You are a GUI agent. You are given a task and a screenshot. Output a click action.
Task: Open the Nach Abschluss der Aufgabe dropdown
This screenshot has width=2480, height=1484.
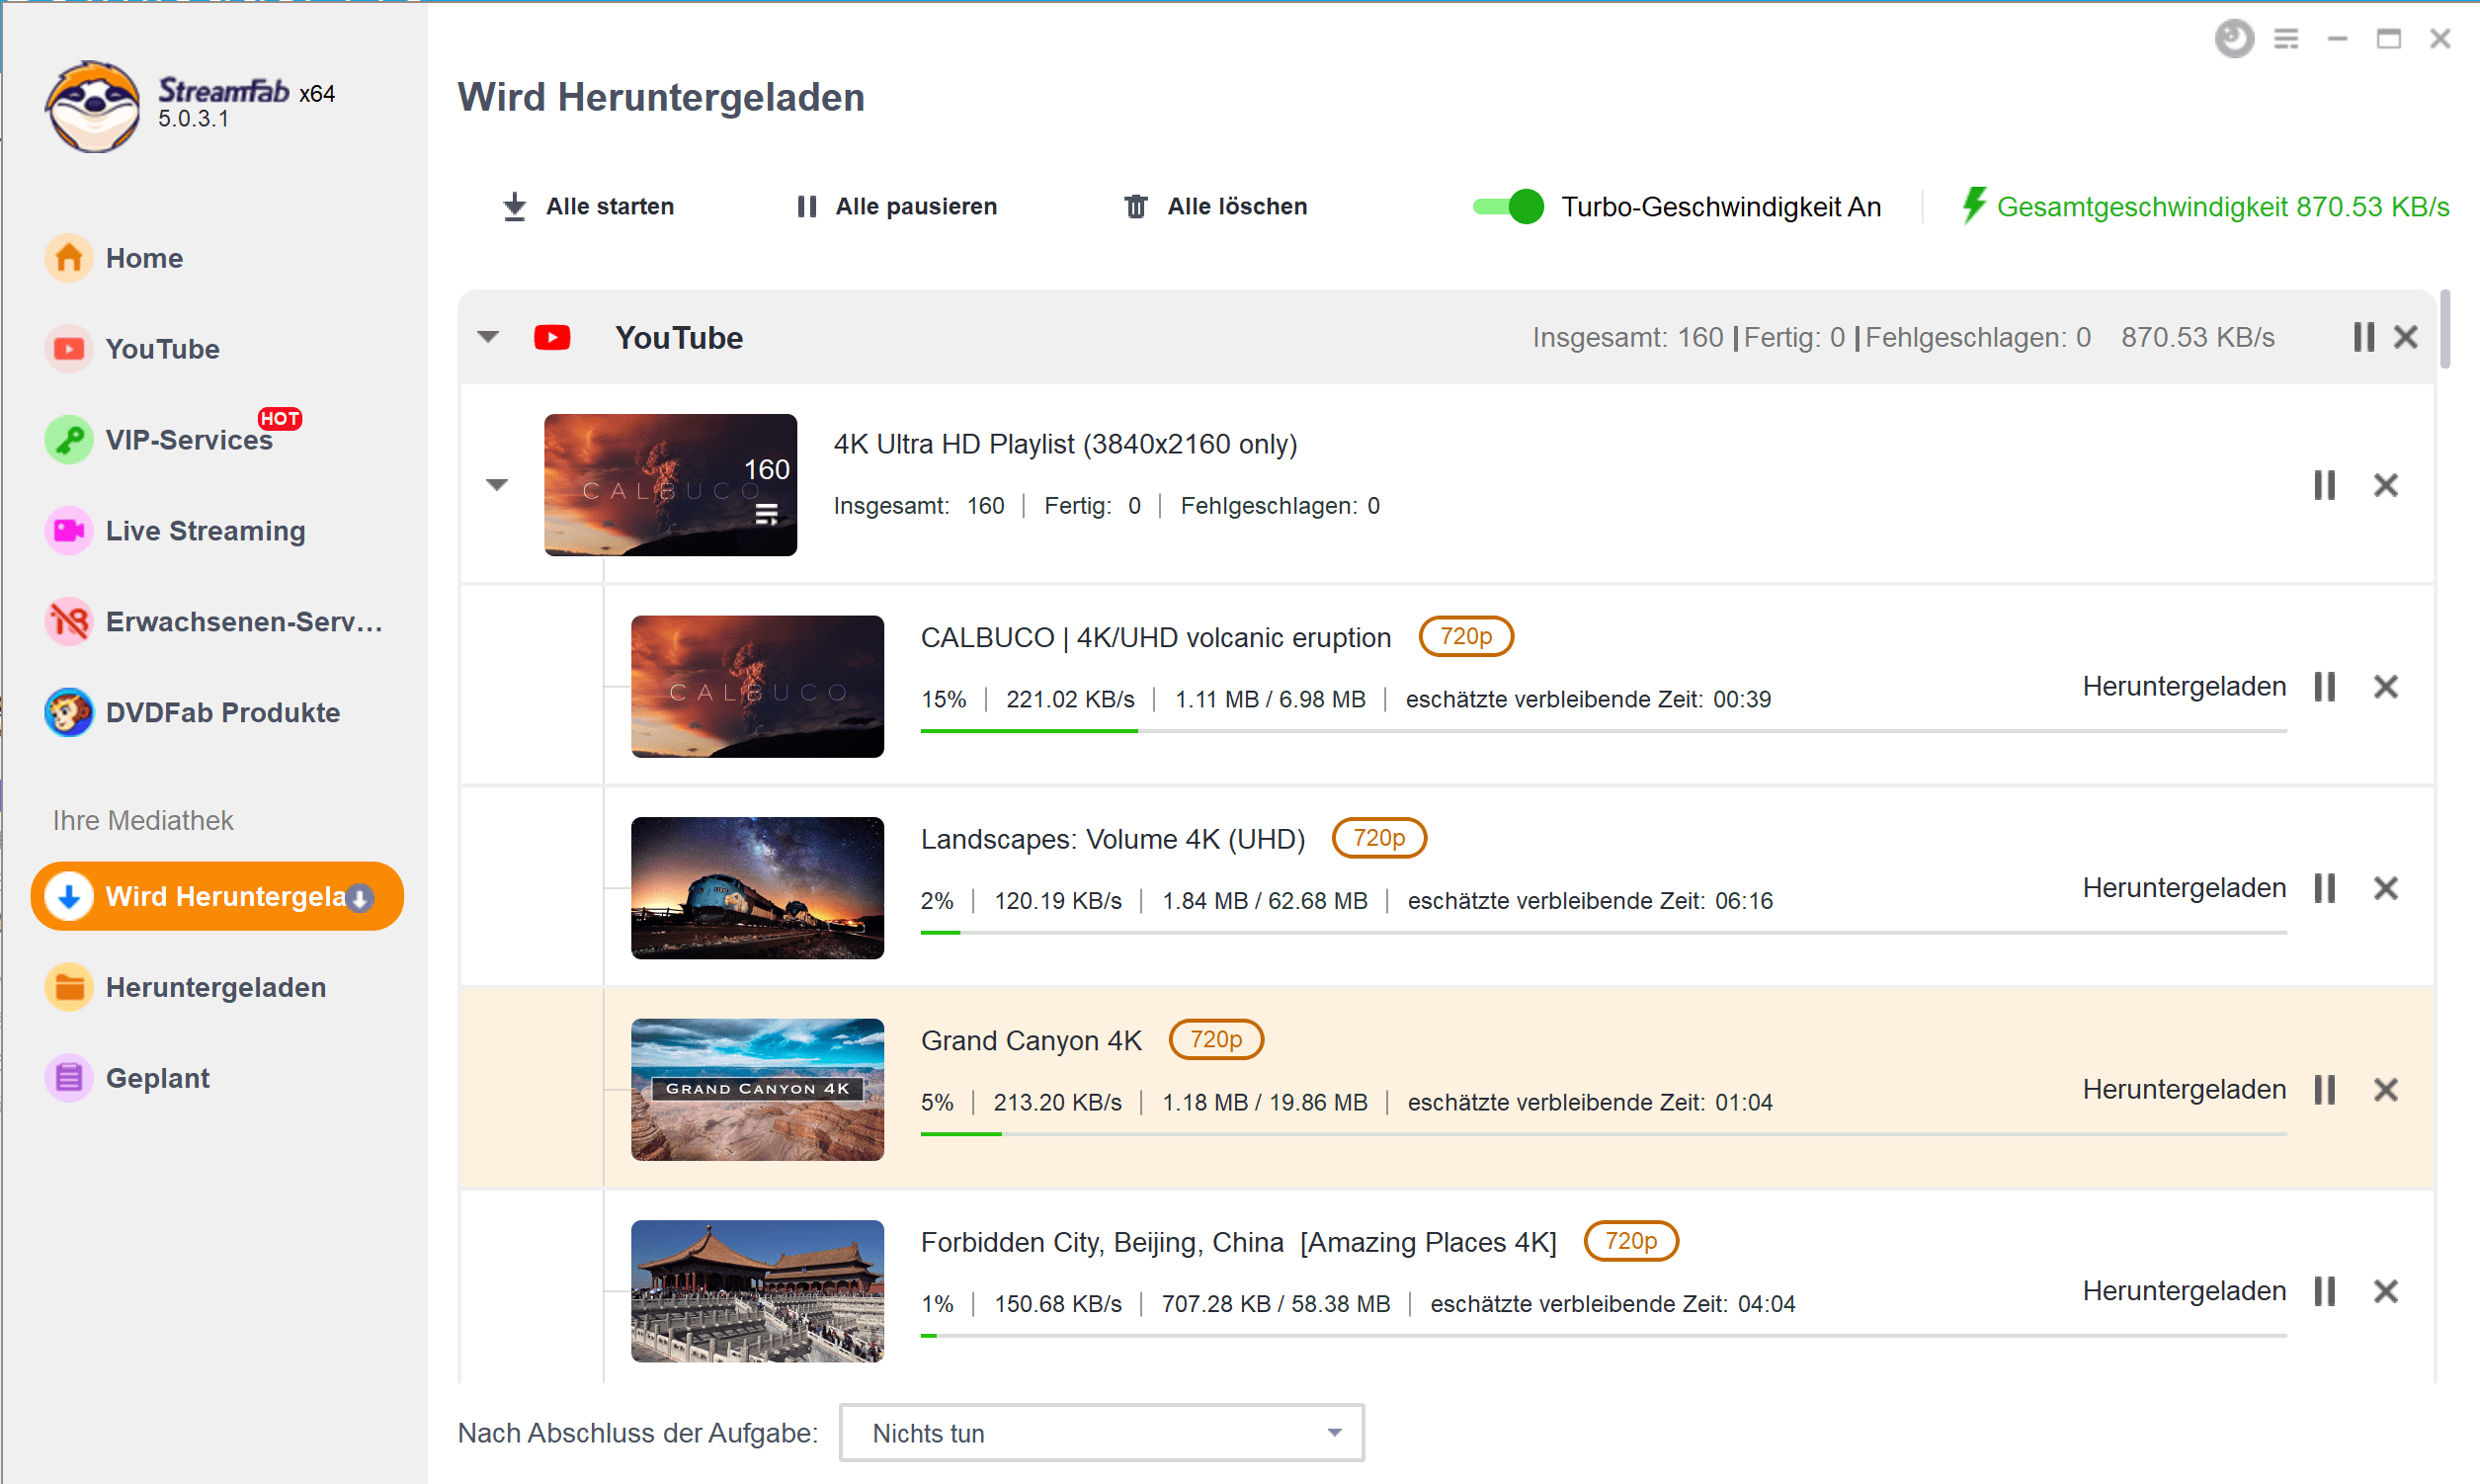[x=1101, y=1433]
